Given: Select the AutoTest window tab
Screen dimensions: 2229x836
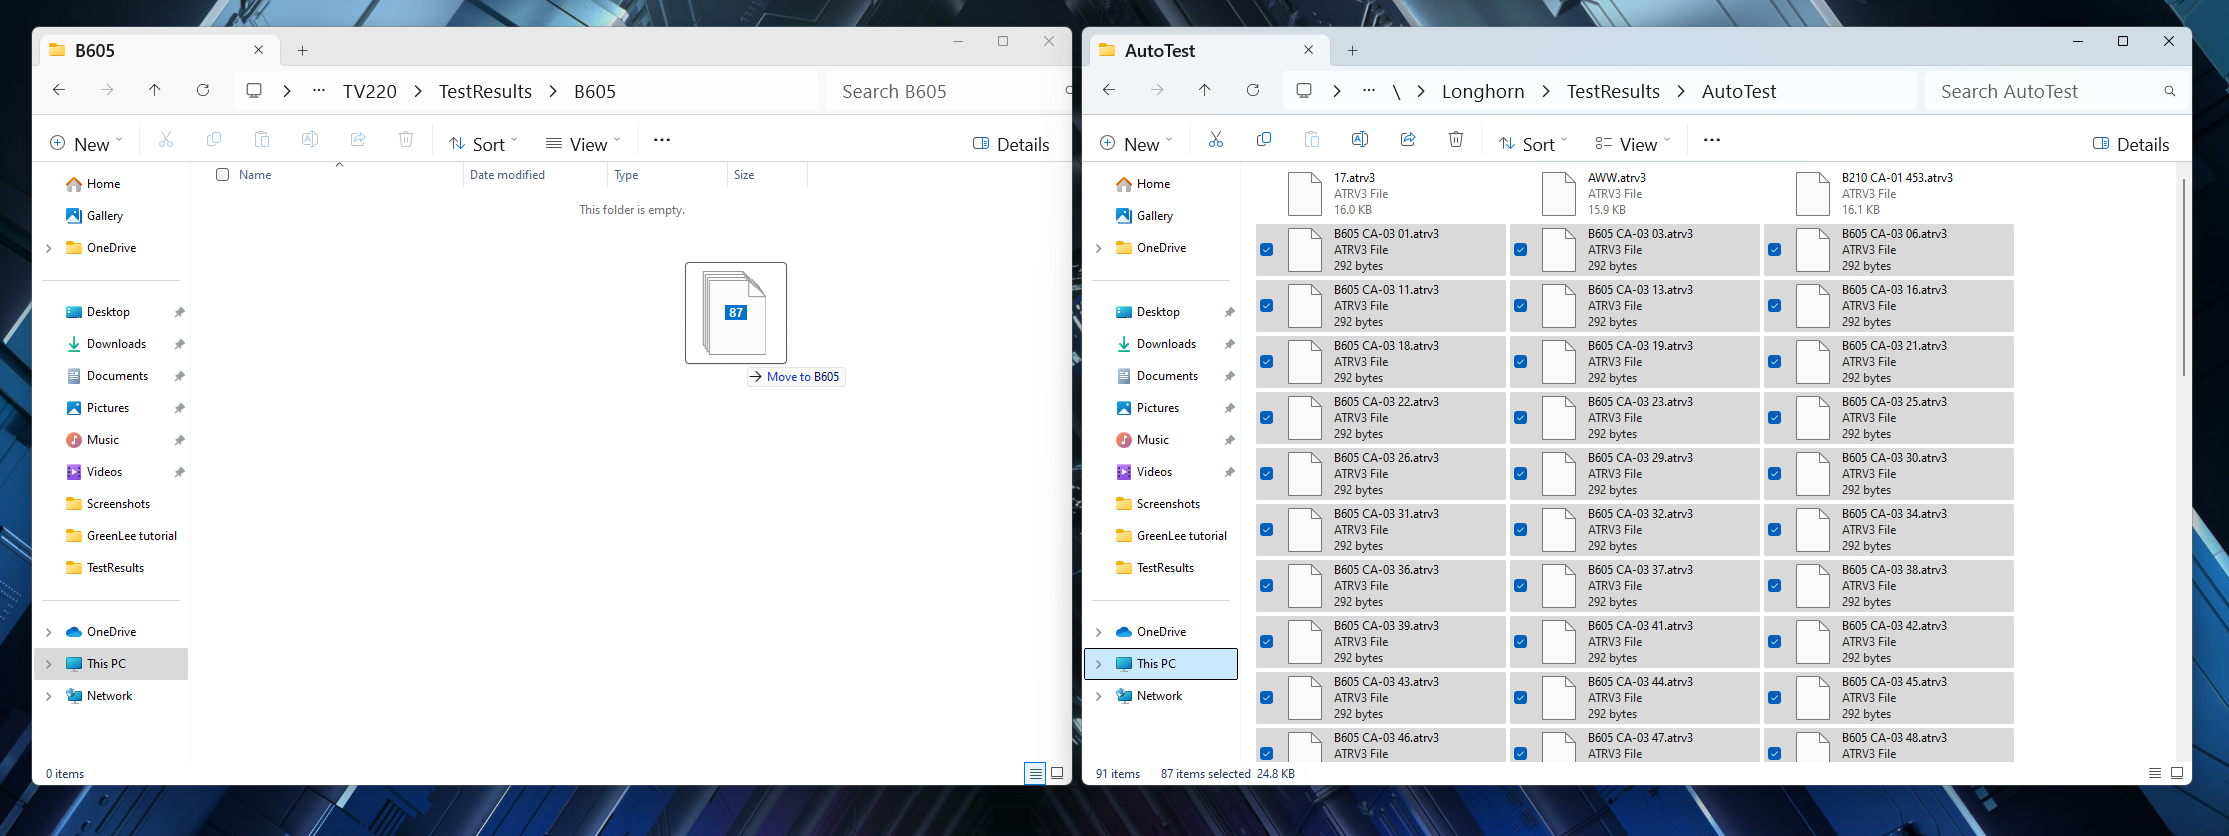Looking at the screenshot, I should [1200, 51].
